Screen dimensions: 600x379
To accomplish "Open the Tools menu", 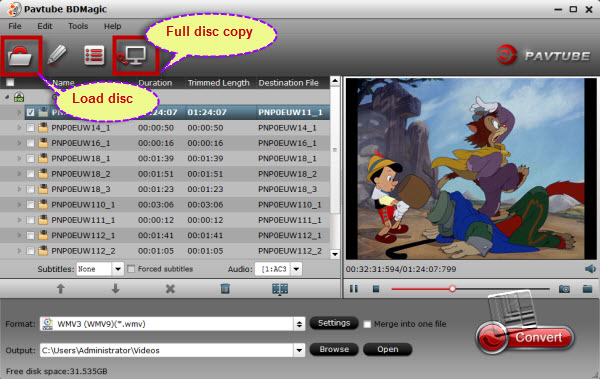I will coord(78,26).
